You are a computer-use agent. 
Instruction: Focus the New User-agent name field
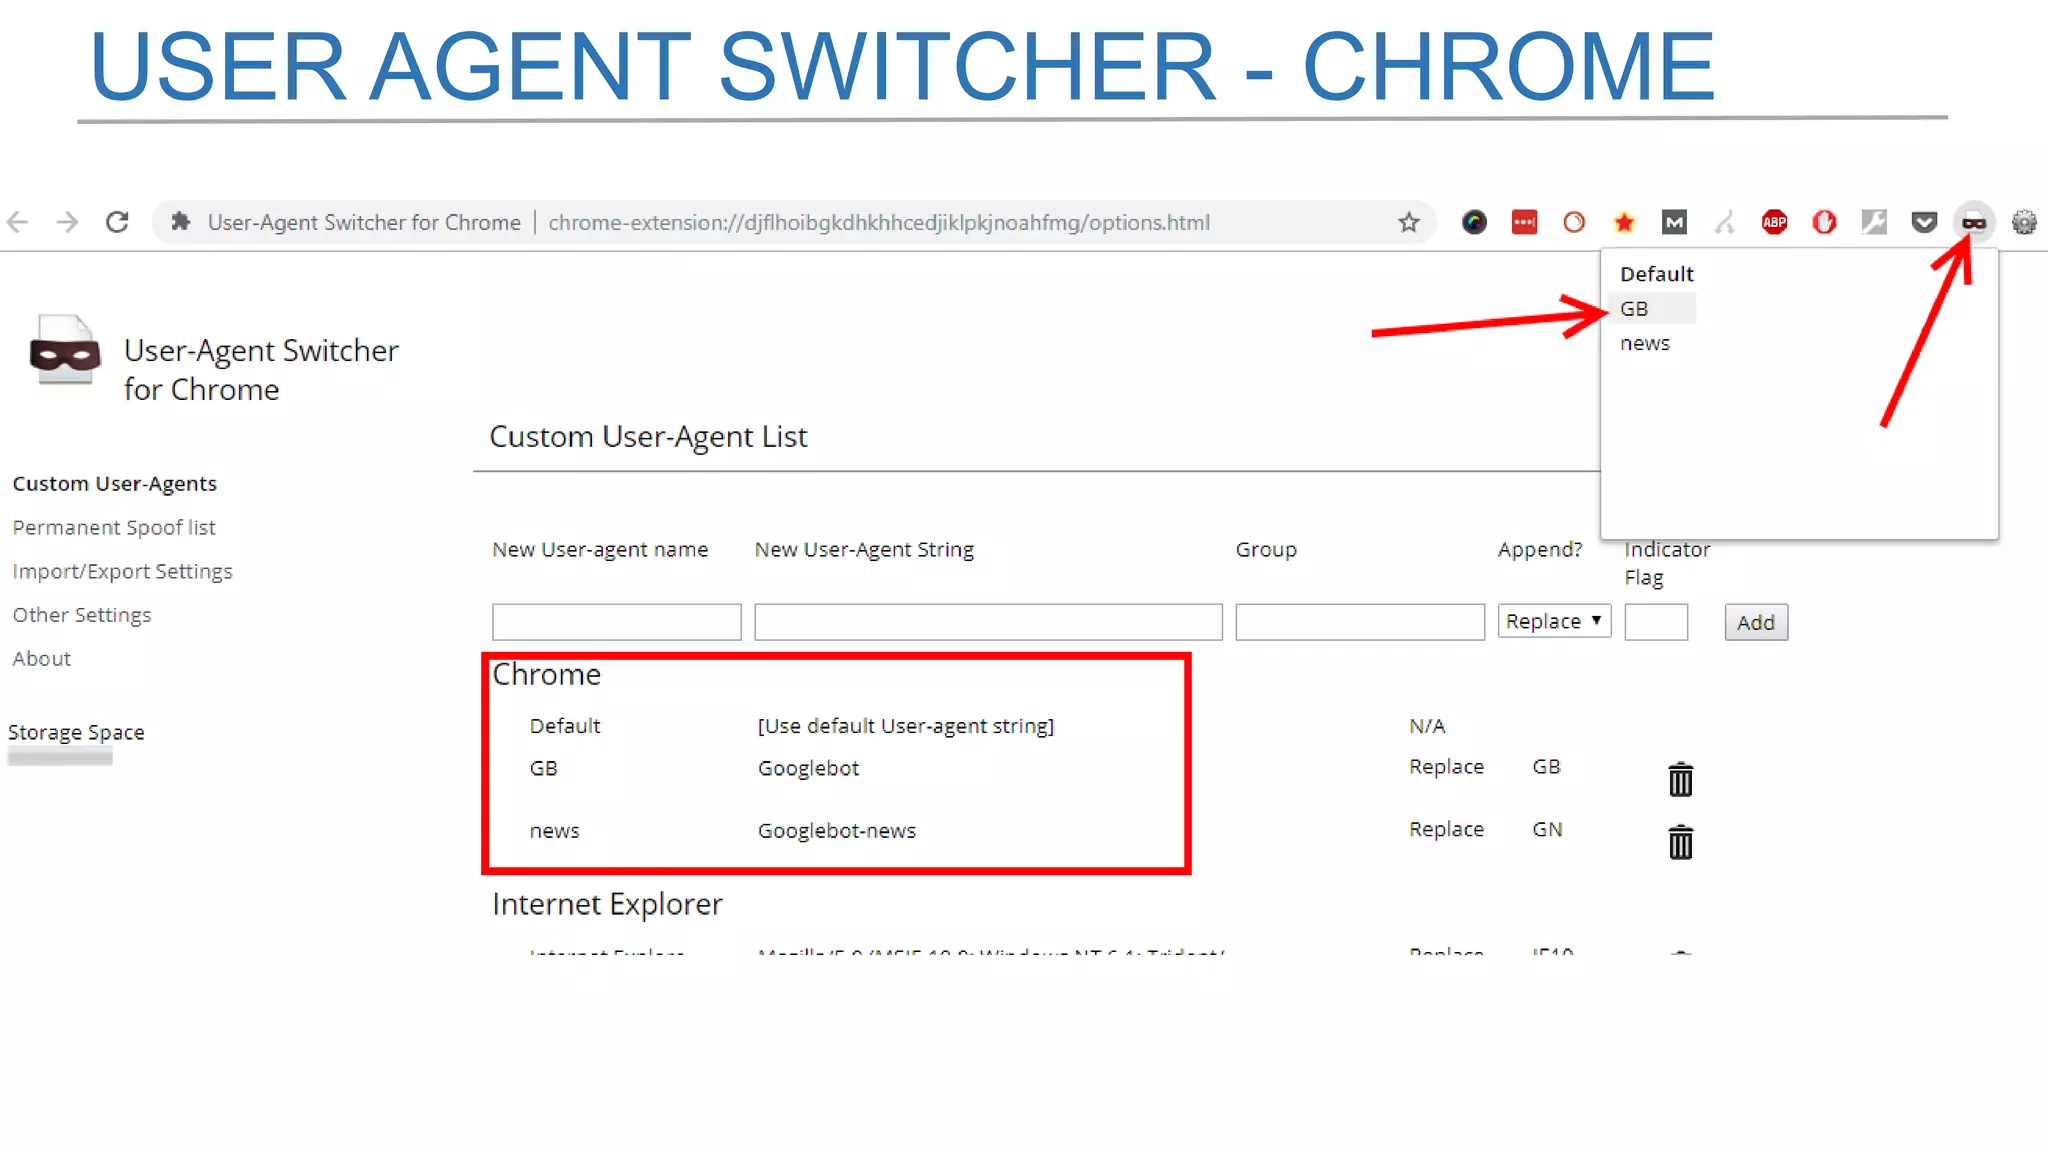616,622
